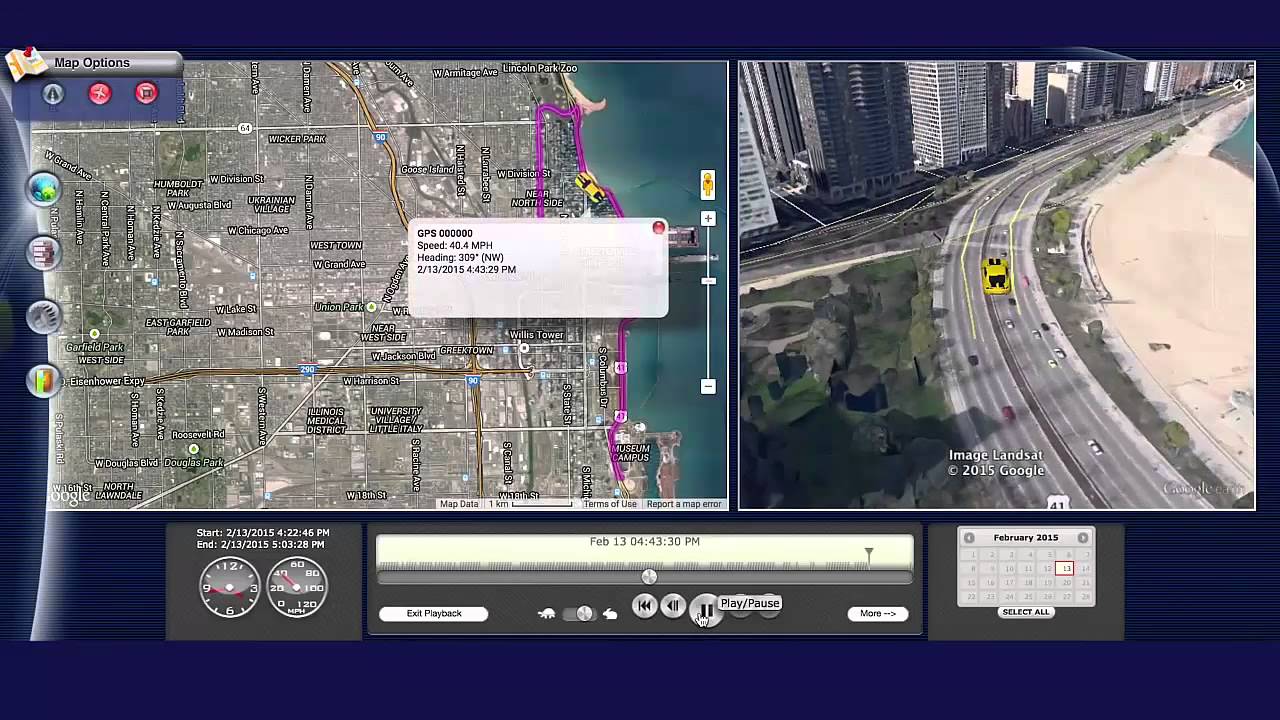
Task: Open the gear settings sidebar button
Action: [44, 317]
